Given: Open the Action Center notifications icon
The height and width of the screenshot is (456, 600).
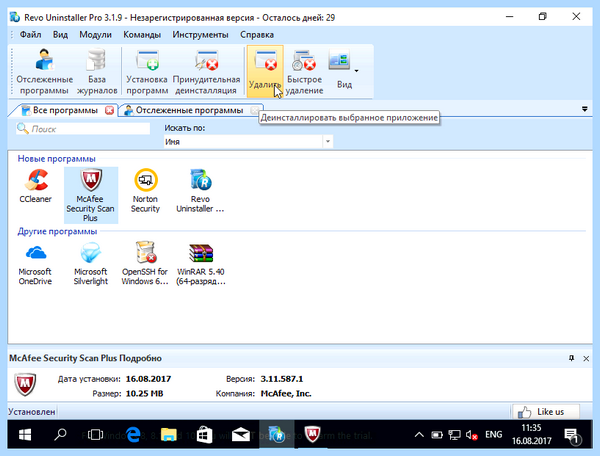Looking at the screenshot, I should [x=572, y=435].
